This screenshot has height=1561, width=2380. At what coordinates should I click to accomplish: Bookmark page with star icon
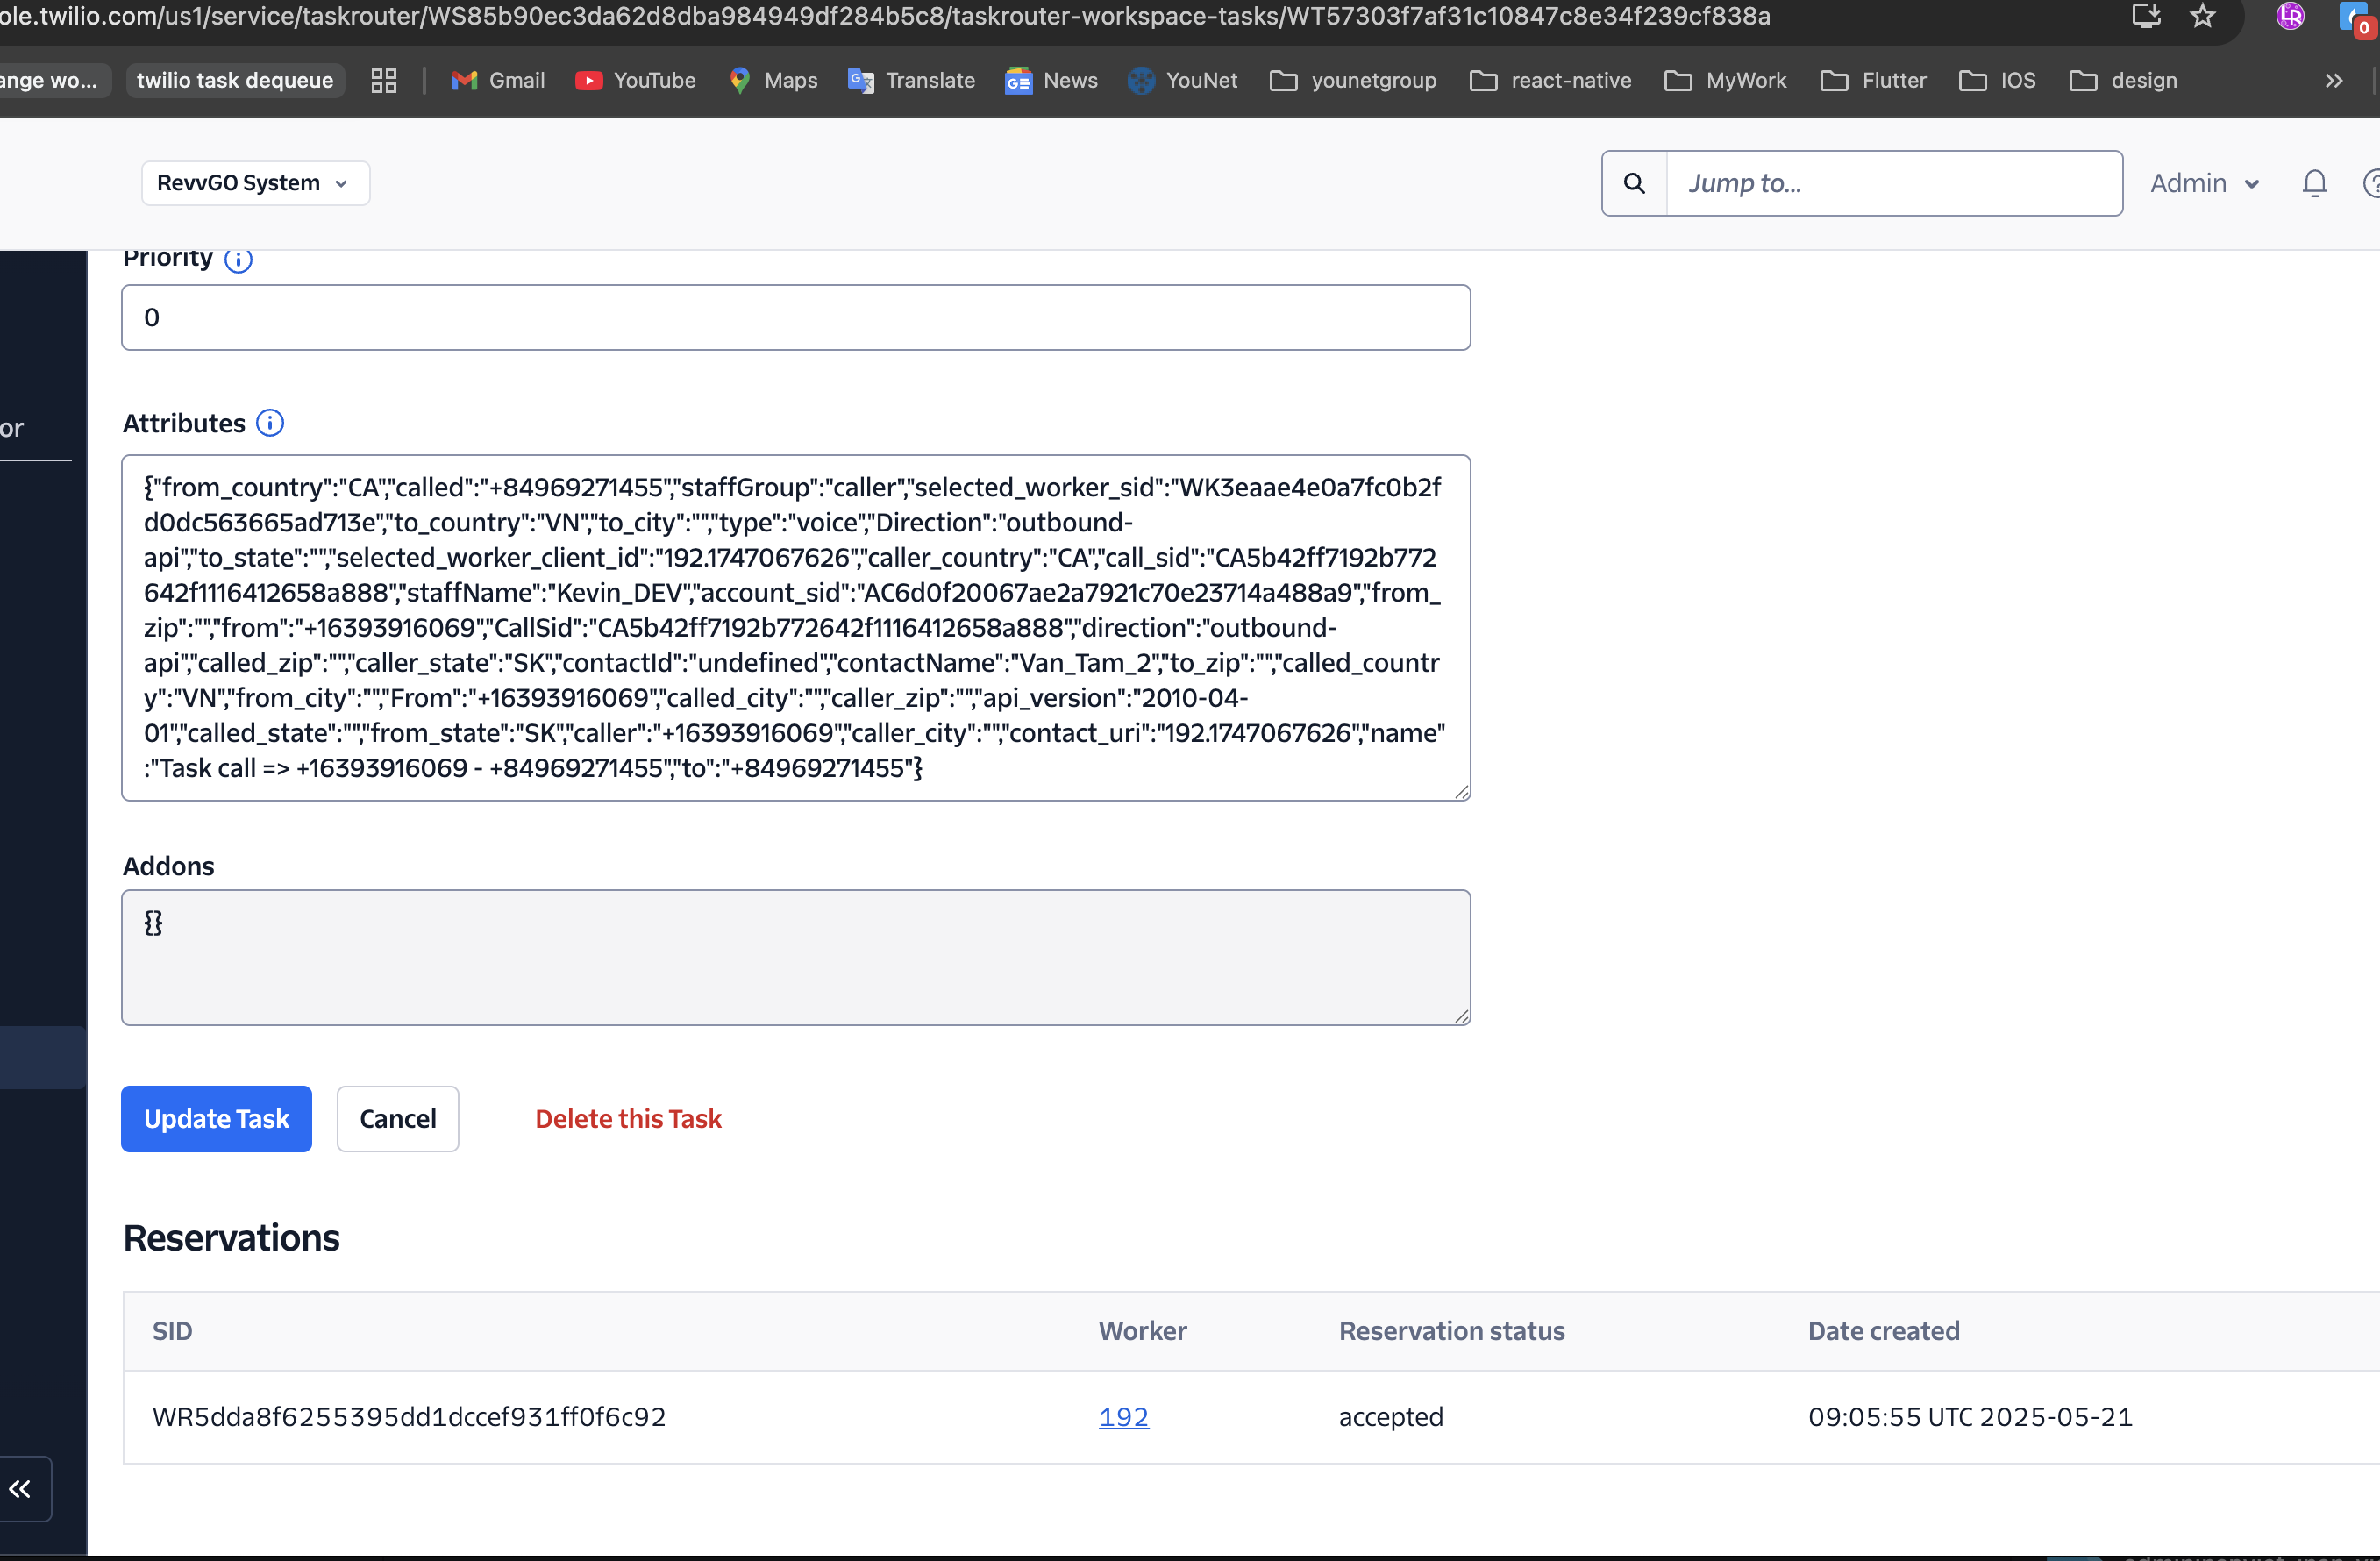(x=2202, y=16)
